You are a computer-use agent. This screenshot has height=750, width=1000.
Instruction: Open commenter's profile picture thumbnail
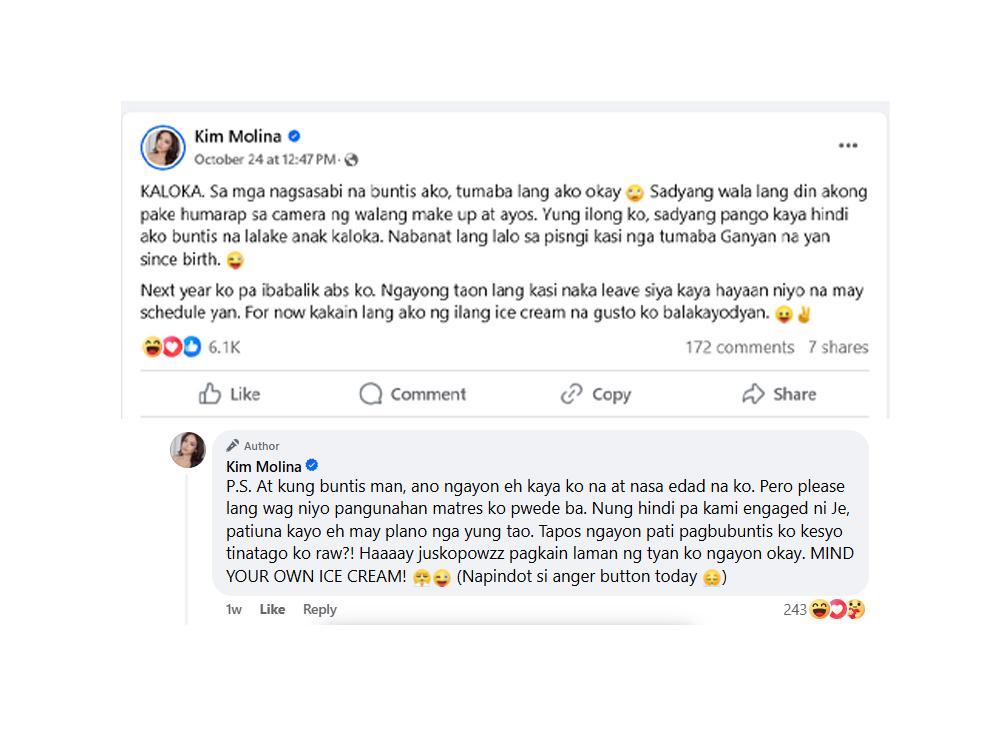click(188, 450)
